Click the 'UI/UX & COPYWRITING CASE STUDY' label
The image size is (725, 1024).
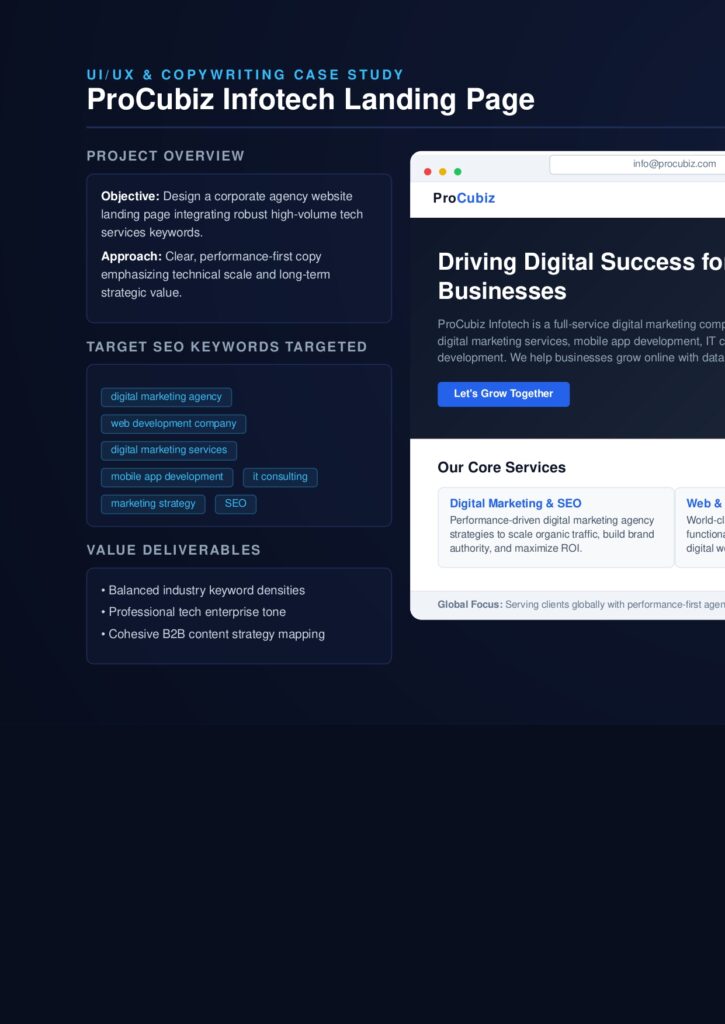(246, 74)
